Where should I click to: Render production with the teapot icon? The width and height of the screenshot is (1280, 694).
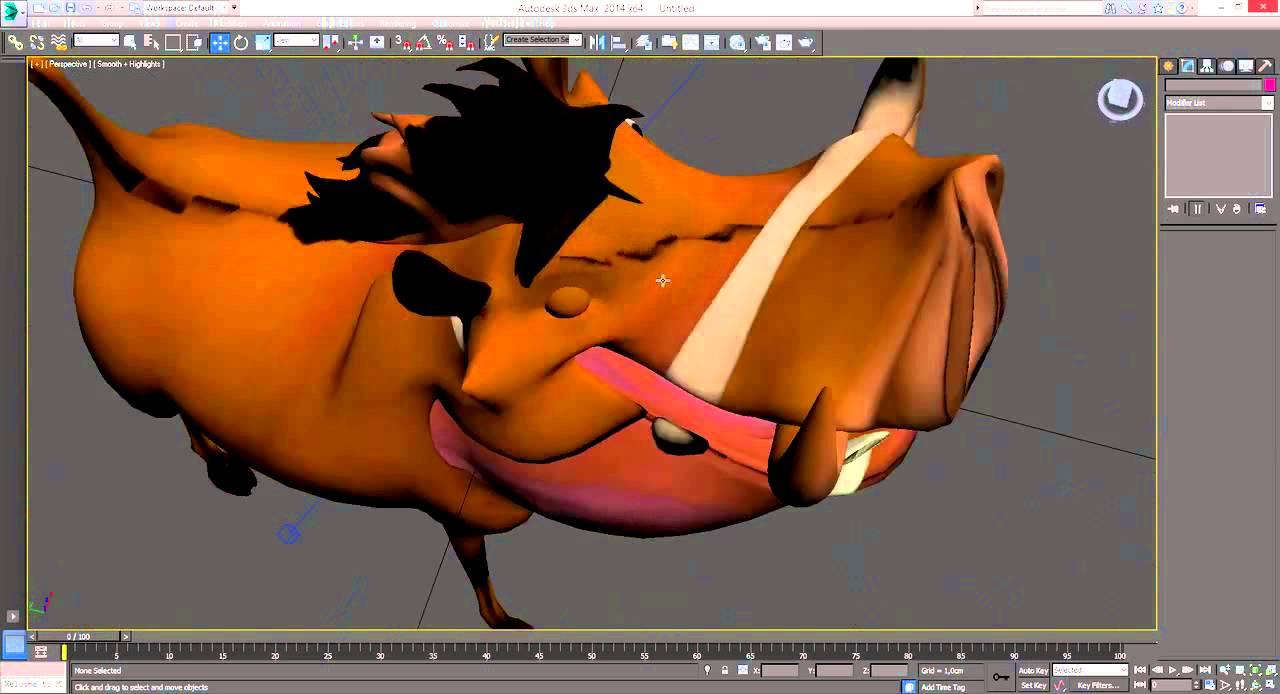[x=806, y=42]
